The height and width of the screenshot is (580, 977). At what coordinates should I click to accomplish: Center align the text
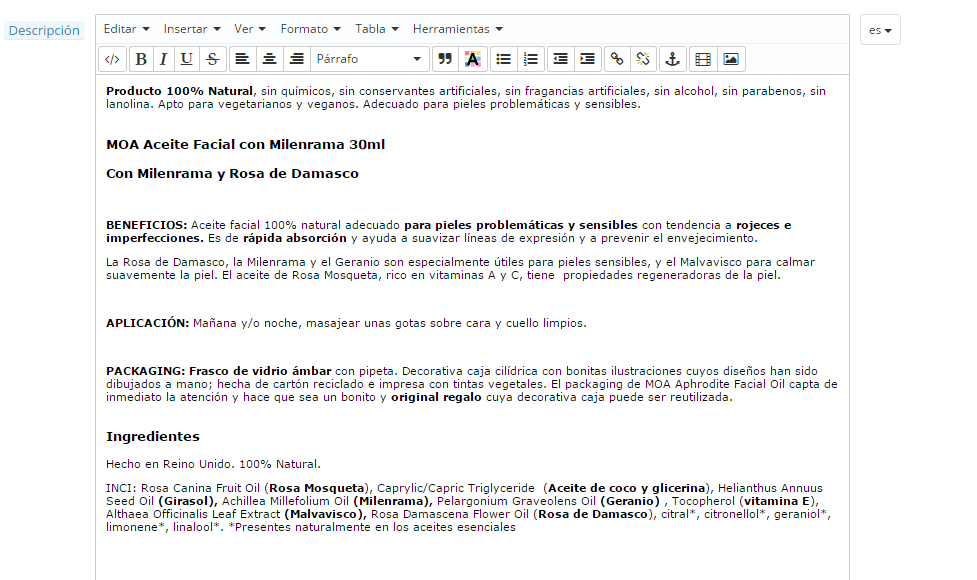tap(269, 59)
